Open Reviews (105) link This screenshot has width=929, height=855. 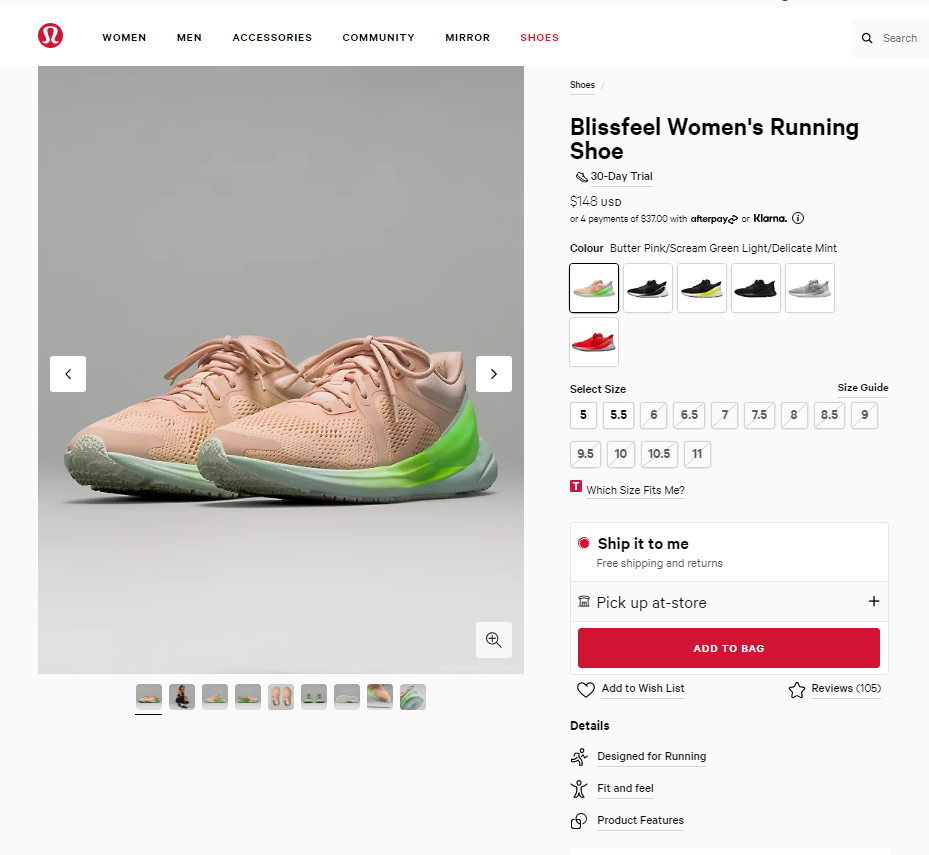(x=845, y=689)
